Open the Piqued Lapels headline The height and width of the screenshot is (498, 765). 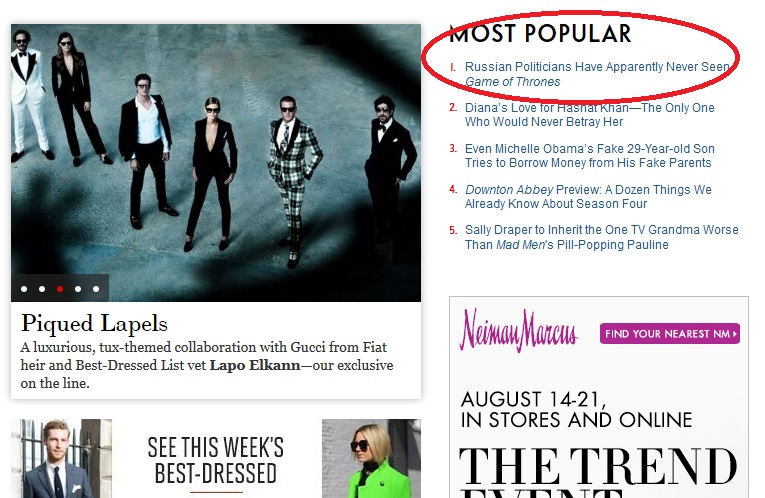(x=94, y=323)
